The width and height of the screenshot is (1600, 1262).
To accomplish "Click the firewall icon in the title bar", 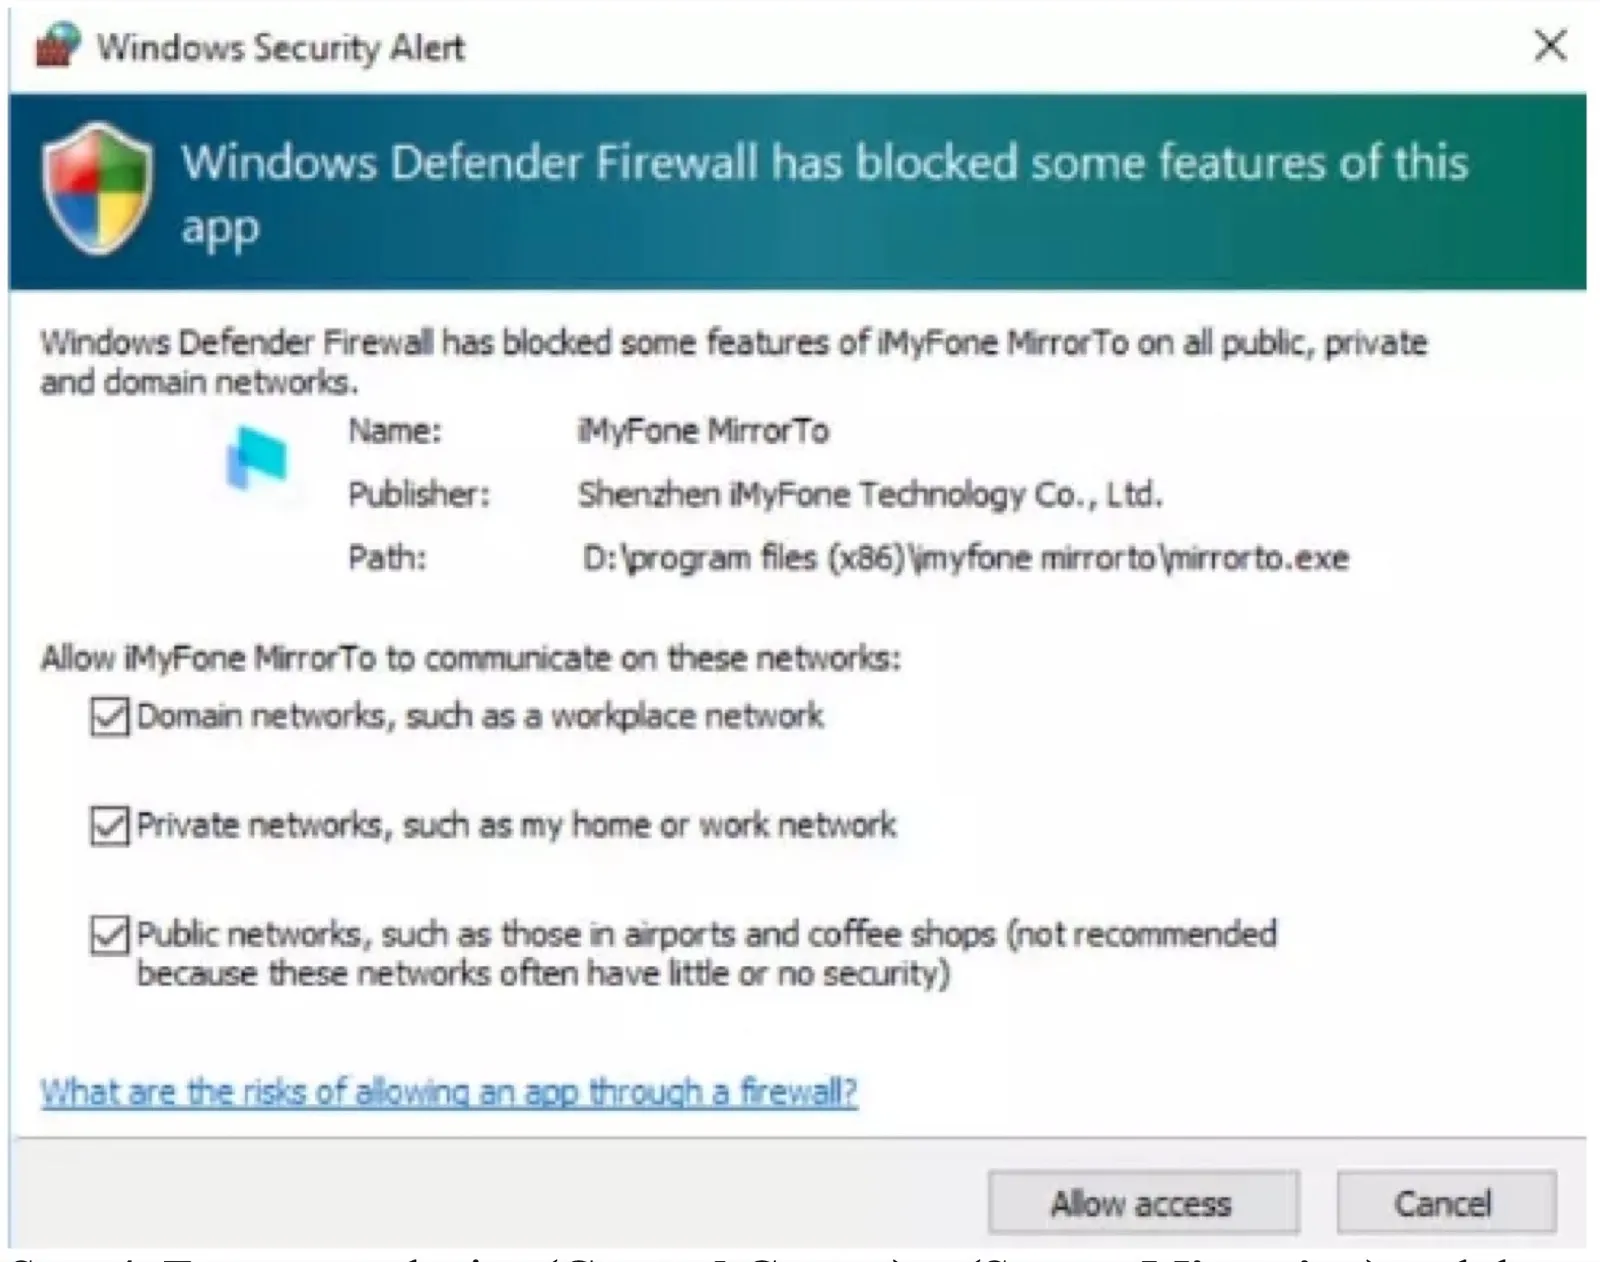I will point(57,46).
